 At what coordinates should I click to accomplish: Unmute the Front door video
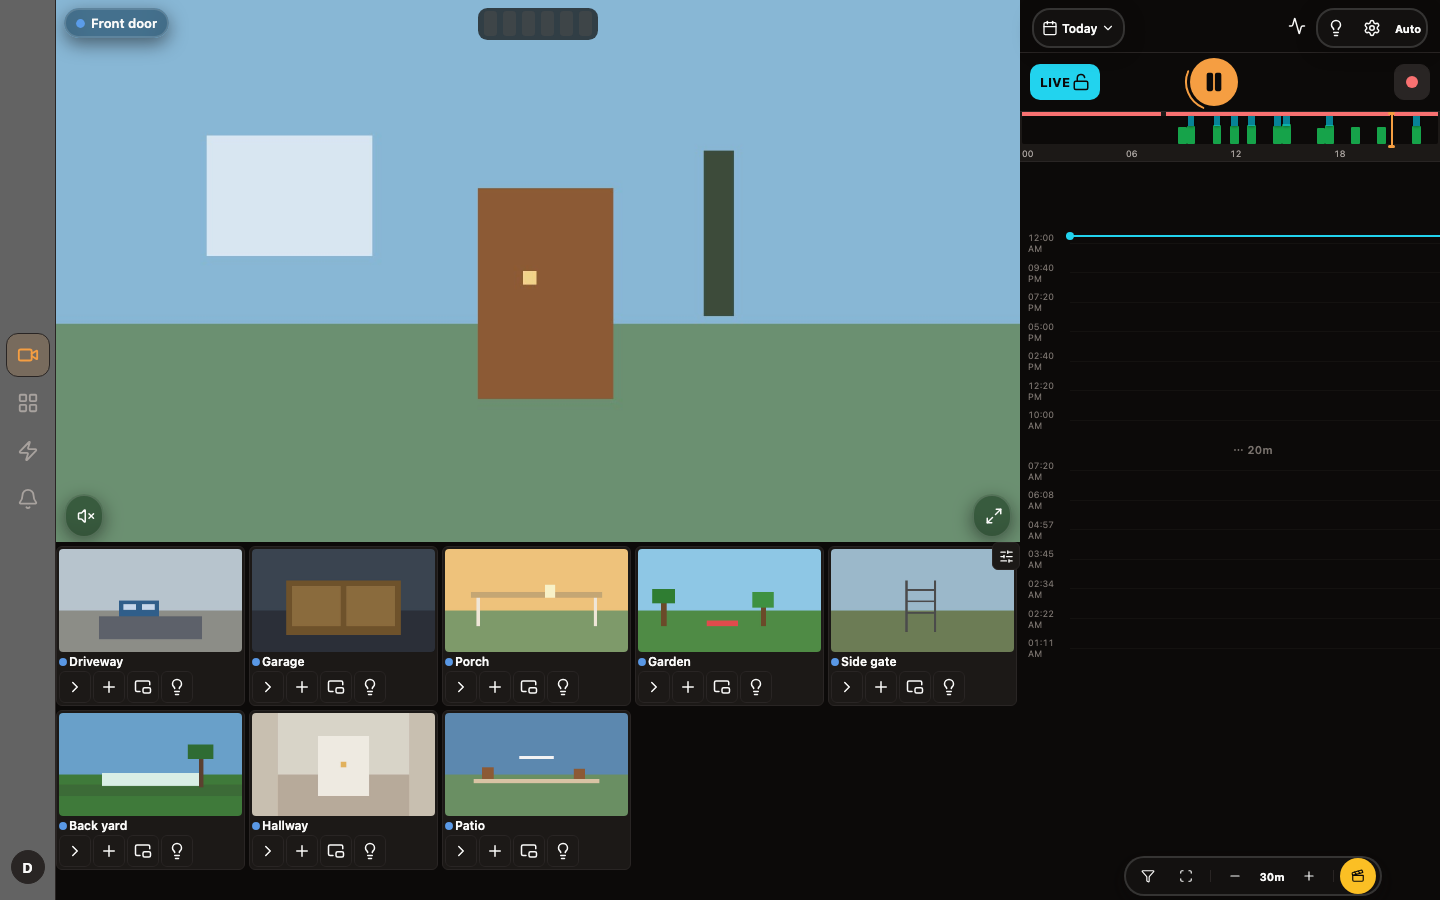pos(85,516)
